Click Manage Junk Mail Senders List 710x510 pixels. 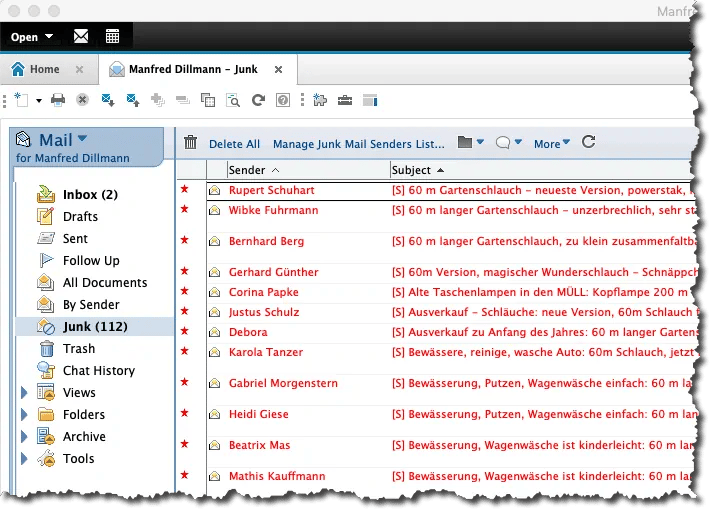pos(358,144)
